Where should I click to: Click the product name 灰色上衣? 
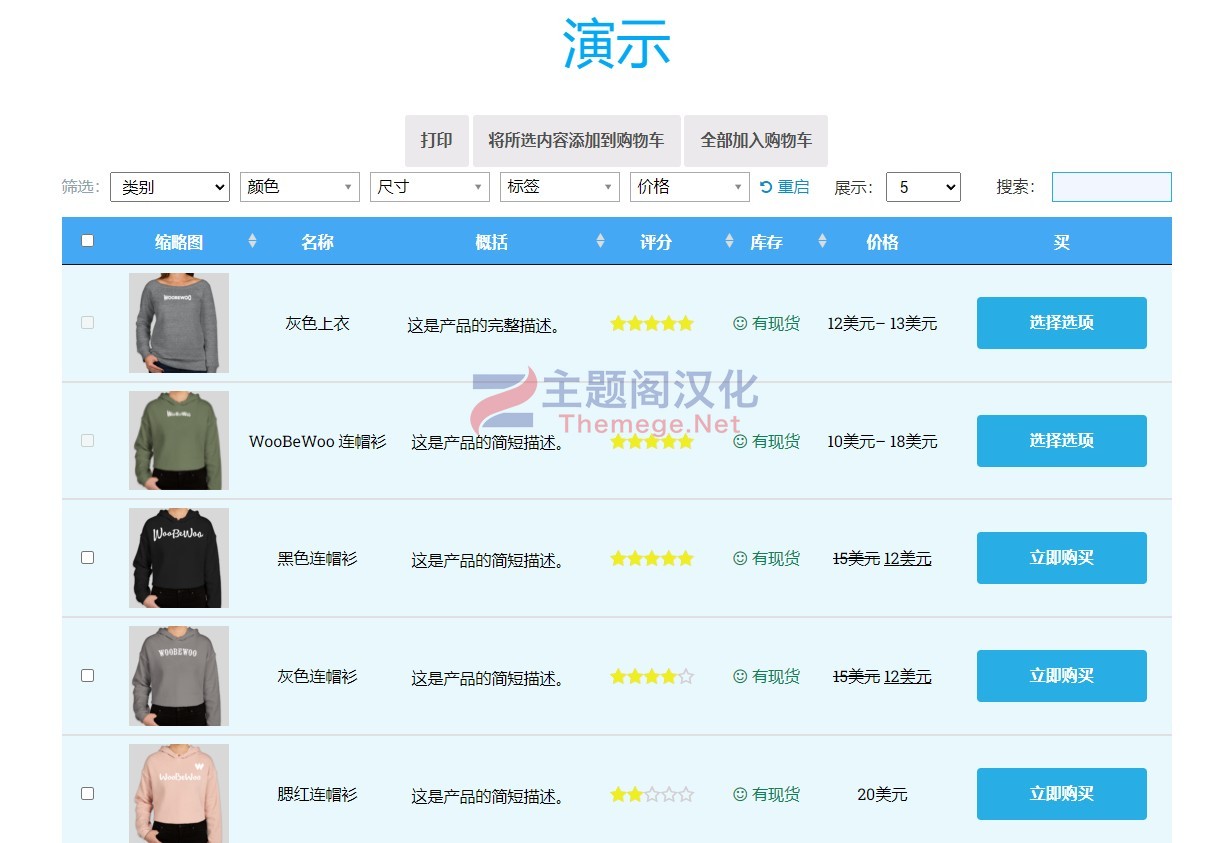[317, 323]
